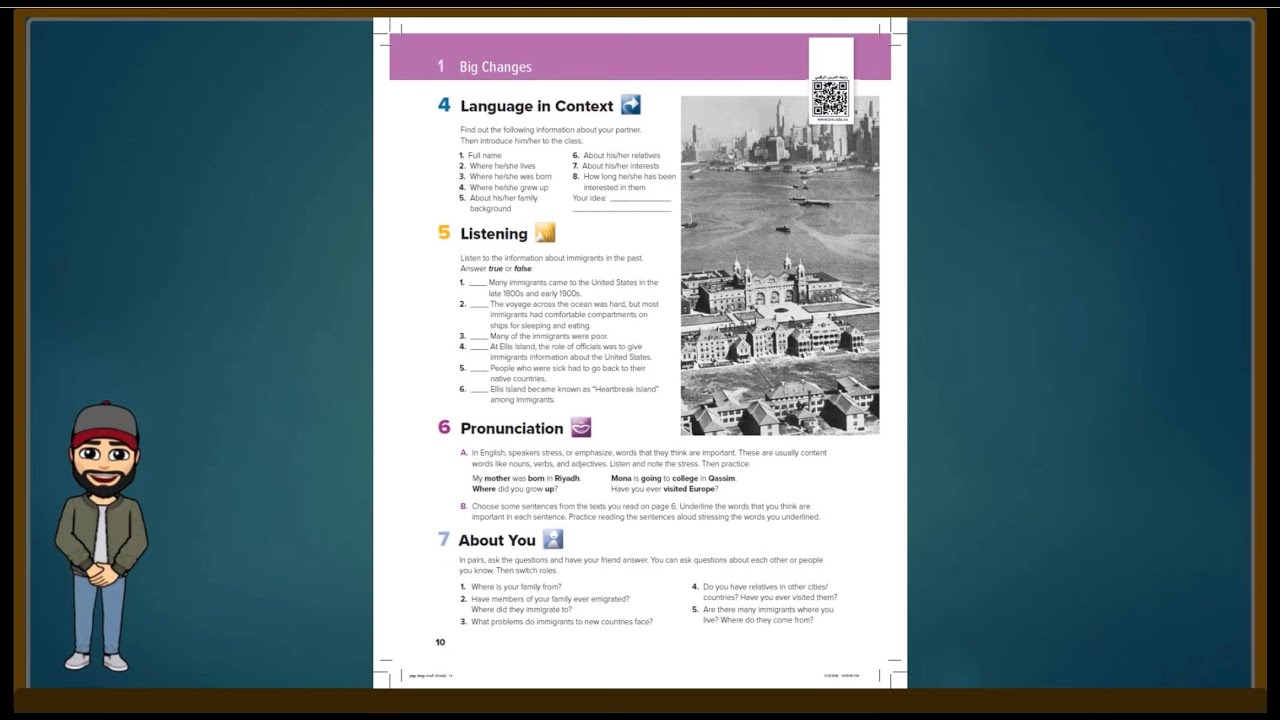Image resolution: width=1280 pixels, height=720 pixels.
Task: Click the 'Your idea:' blank line
Action: 640,200
